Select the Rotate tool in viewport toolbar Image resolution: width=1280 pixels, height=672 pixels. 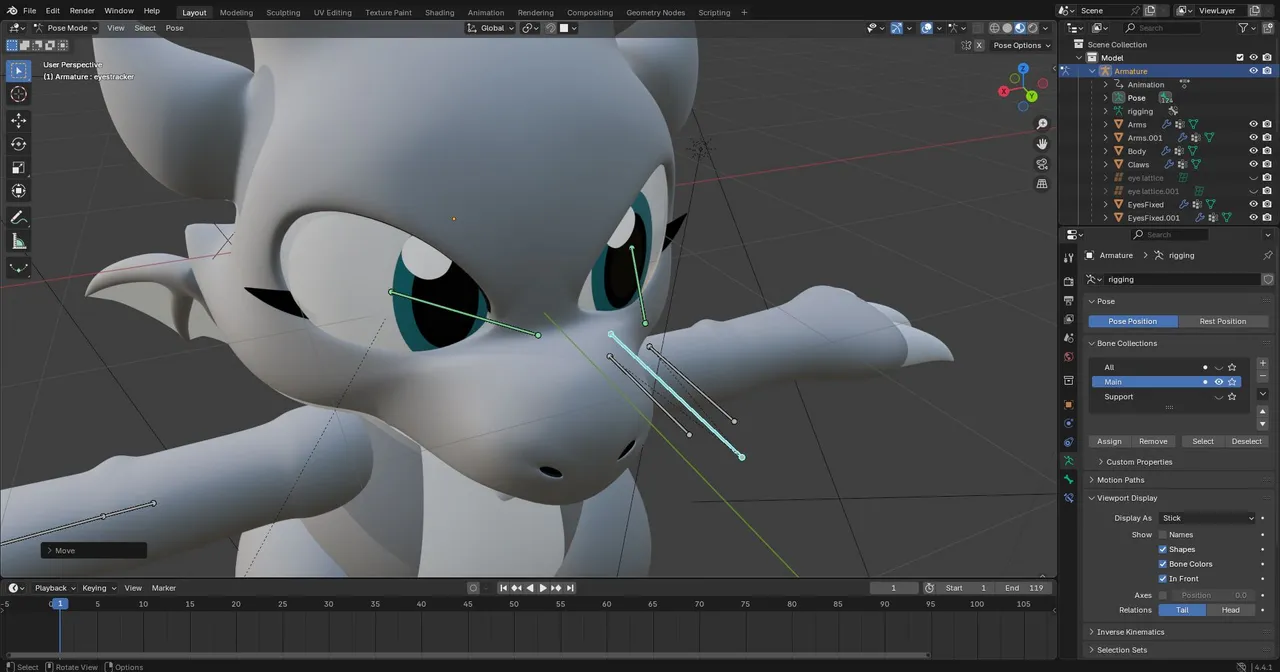[18, 144]
